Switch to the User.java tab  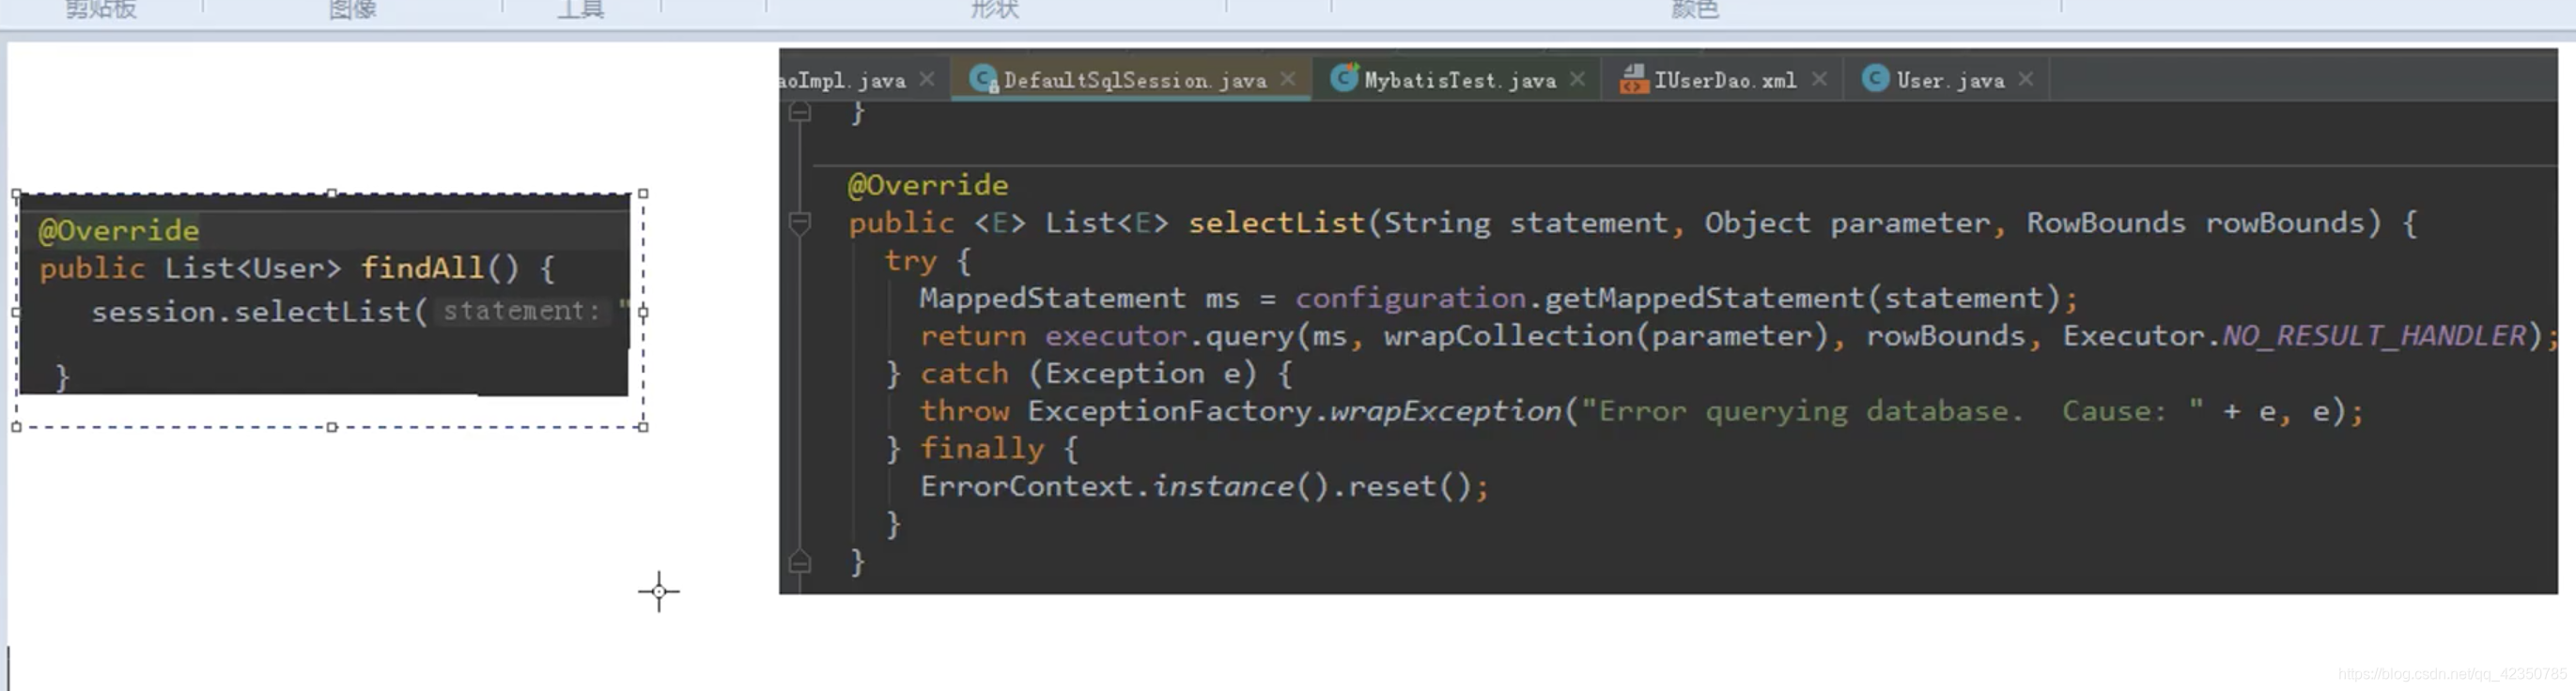point(1950,80)
